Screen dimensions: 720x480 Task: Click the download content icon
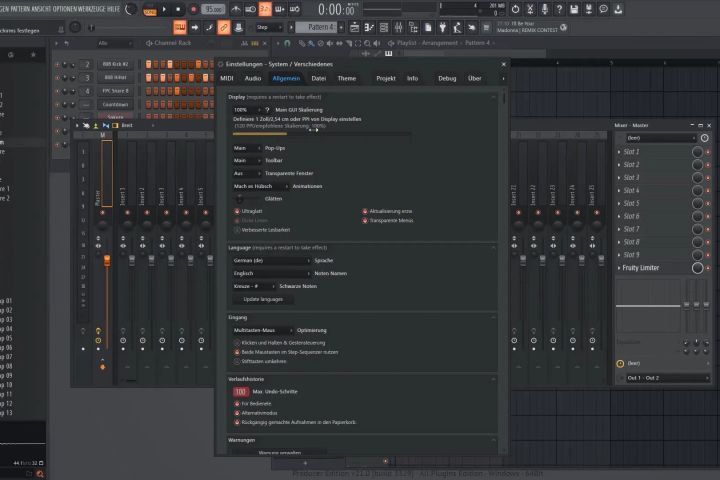click(x=618, y=9)
